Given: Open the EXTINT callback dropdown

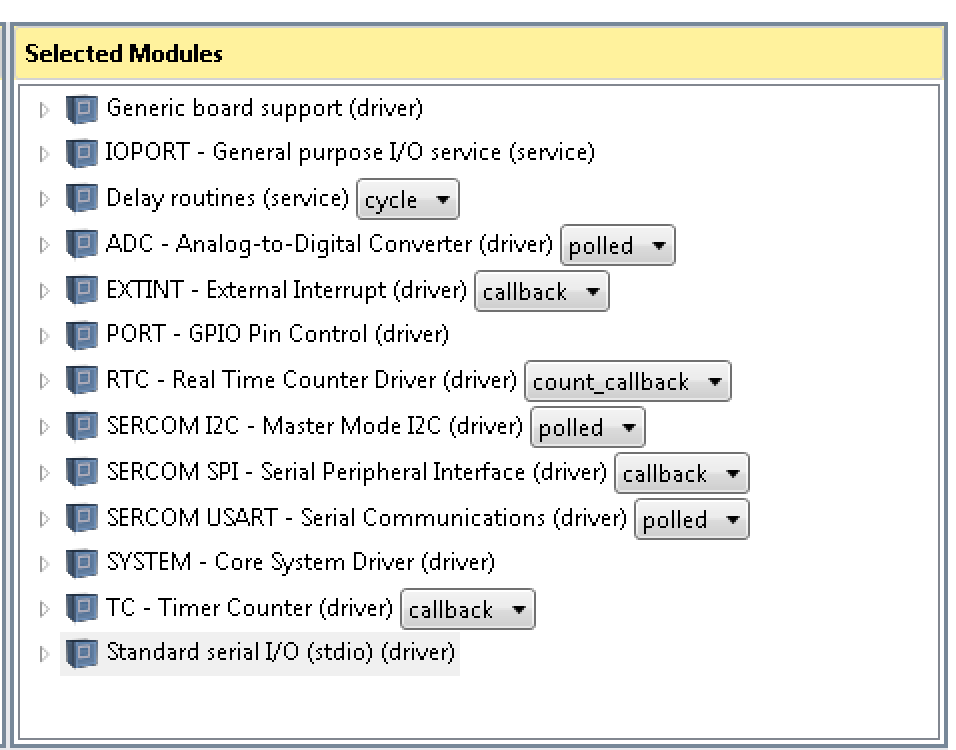Looking at the screenshot, I should (x=541, y=291).
